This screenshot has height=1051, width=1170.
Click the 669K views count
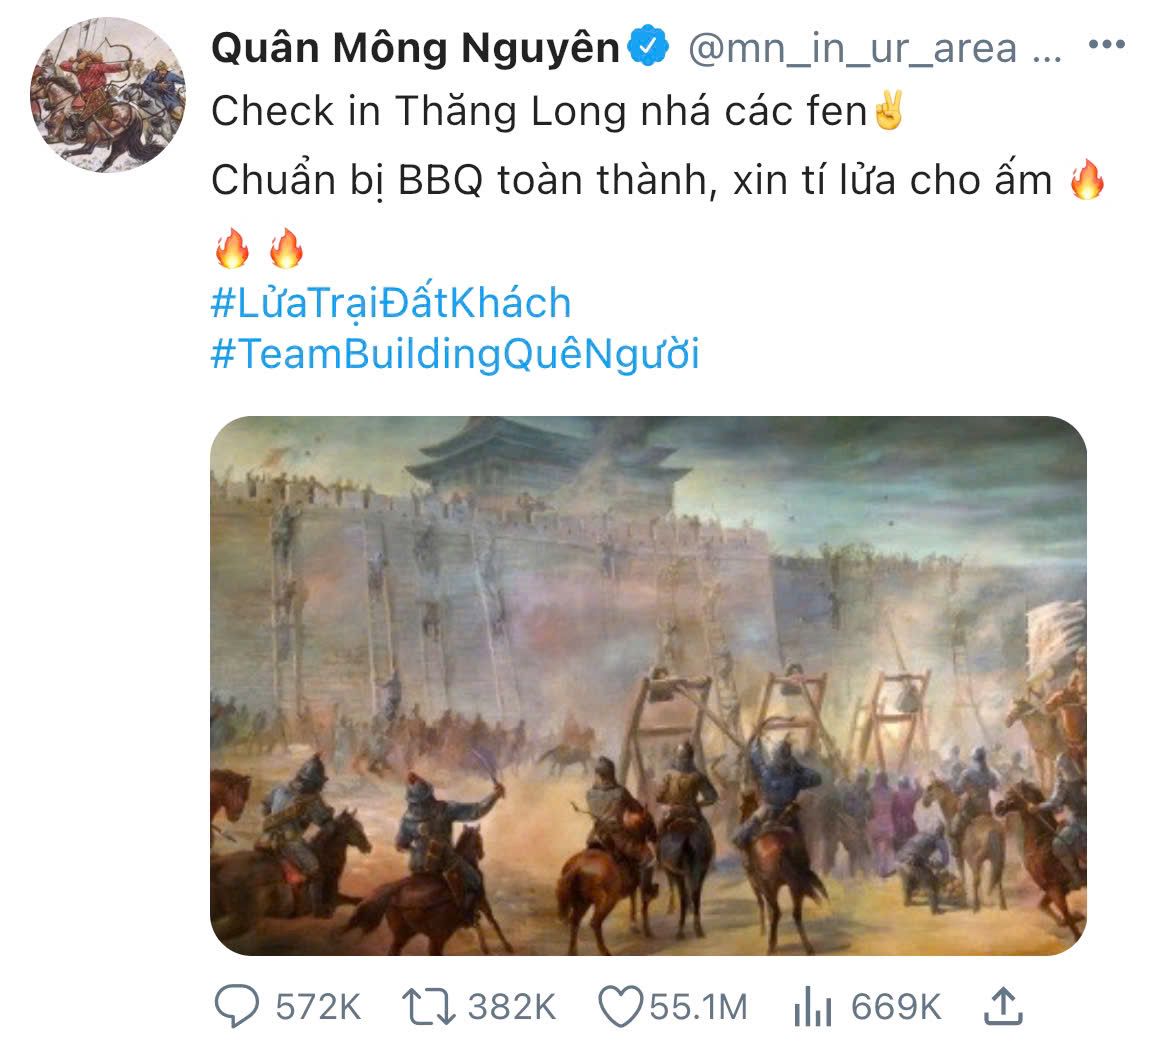click(896, 1007)
